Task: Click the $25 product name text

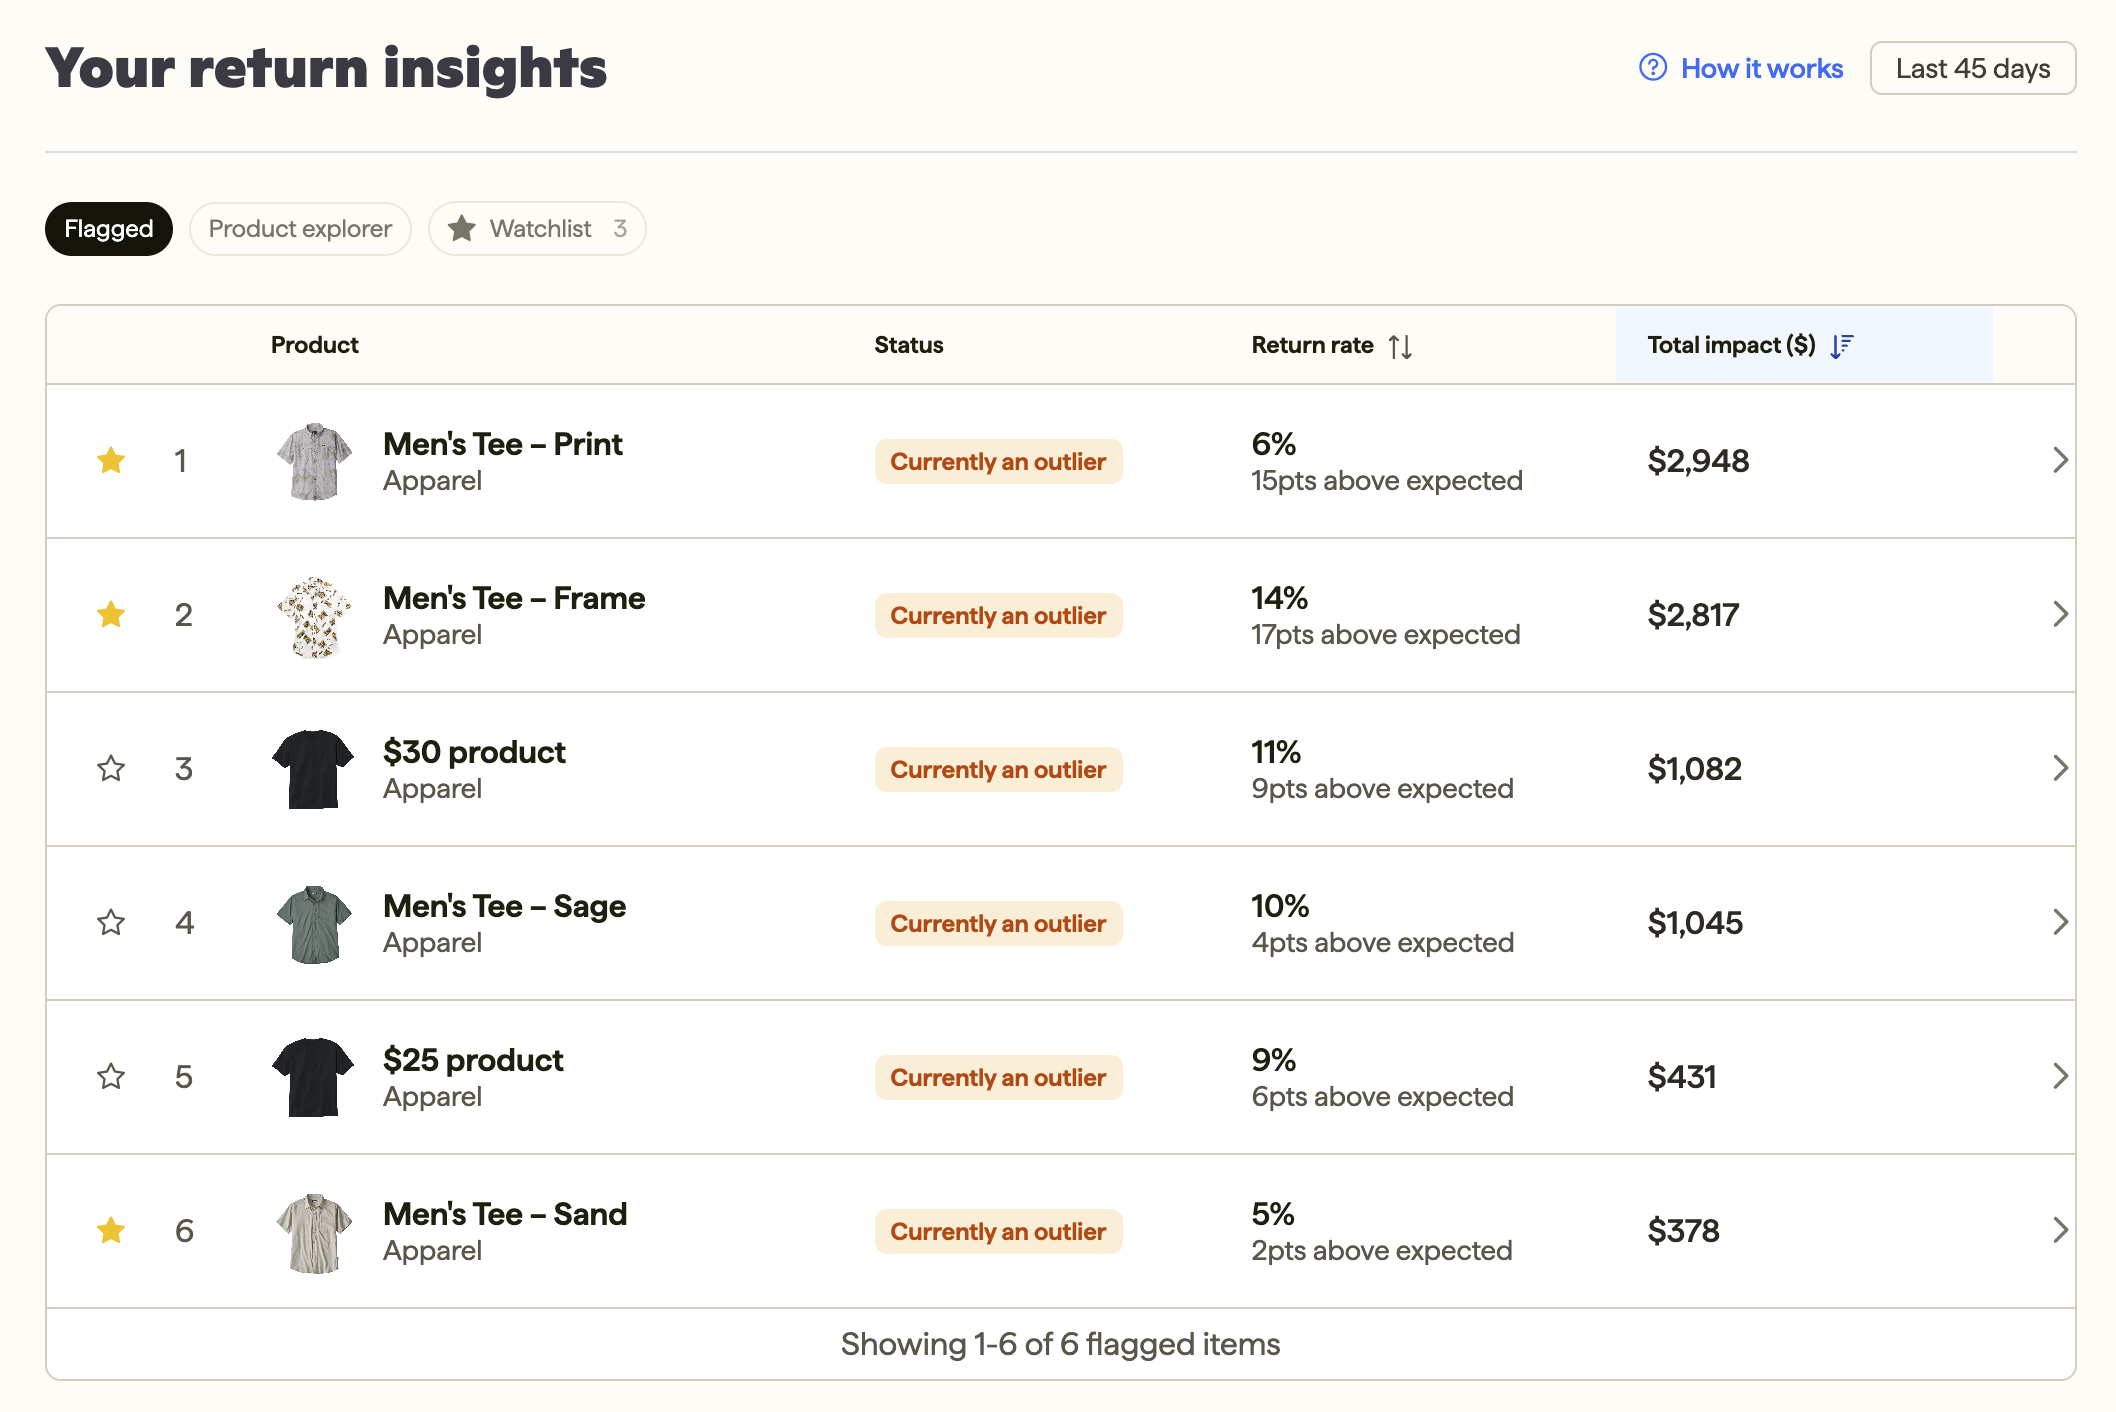Action: pyautogui.click(x=473, y=1060)
